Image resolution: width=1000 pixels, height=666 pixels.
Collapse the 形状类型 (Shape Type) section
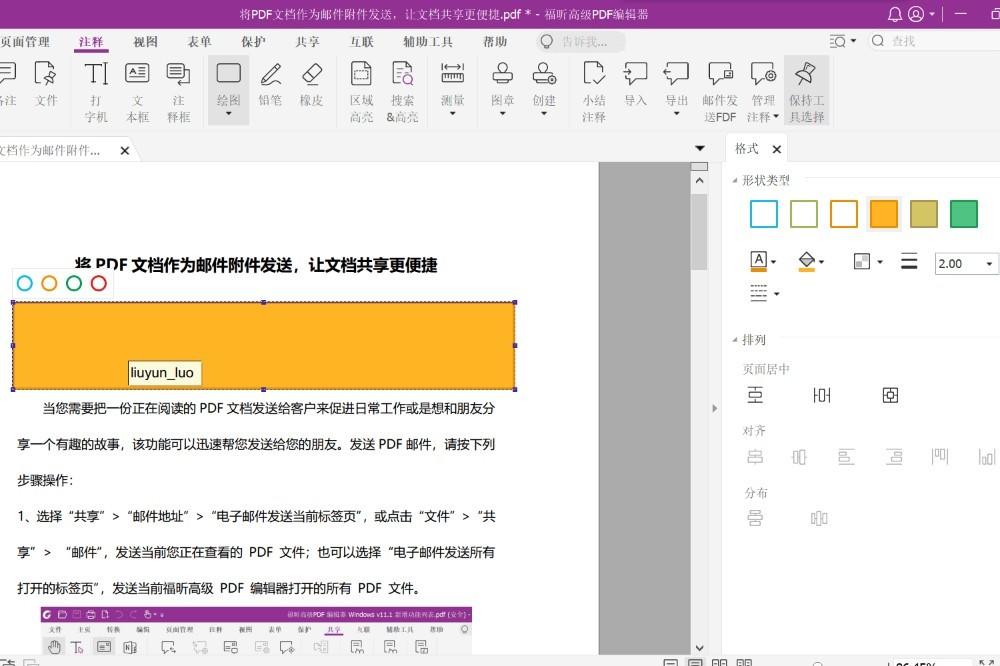pos(735,181)
